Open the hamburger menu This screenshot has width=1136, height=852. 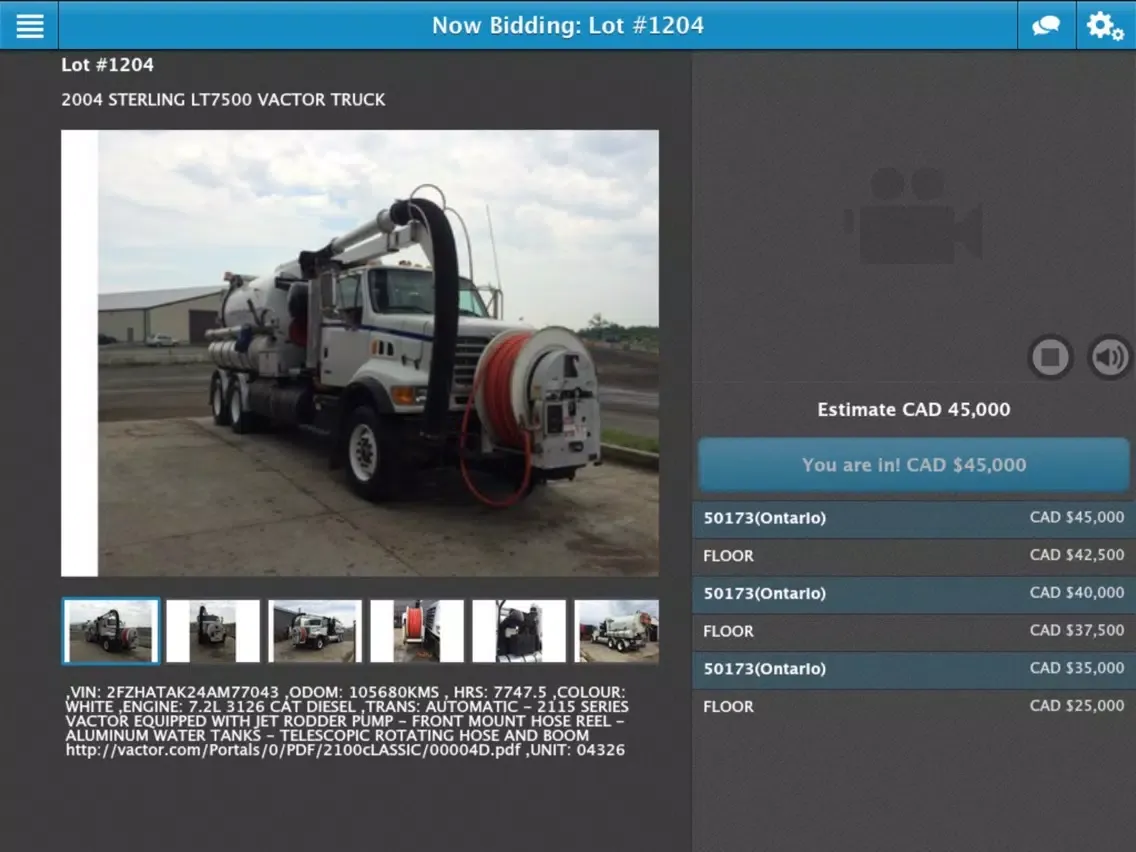tap(29, 25)
